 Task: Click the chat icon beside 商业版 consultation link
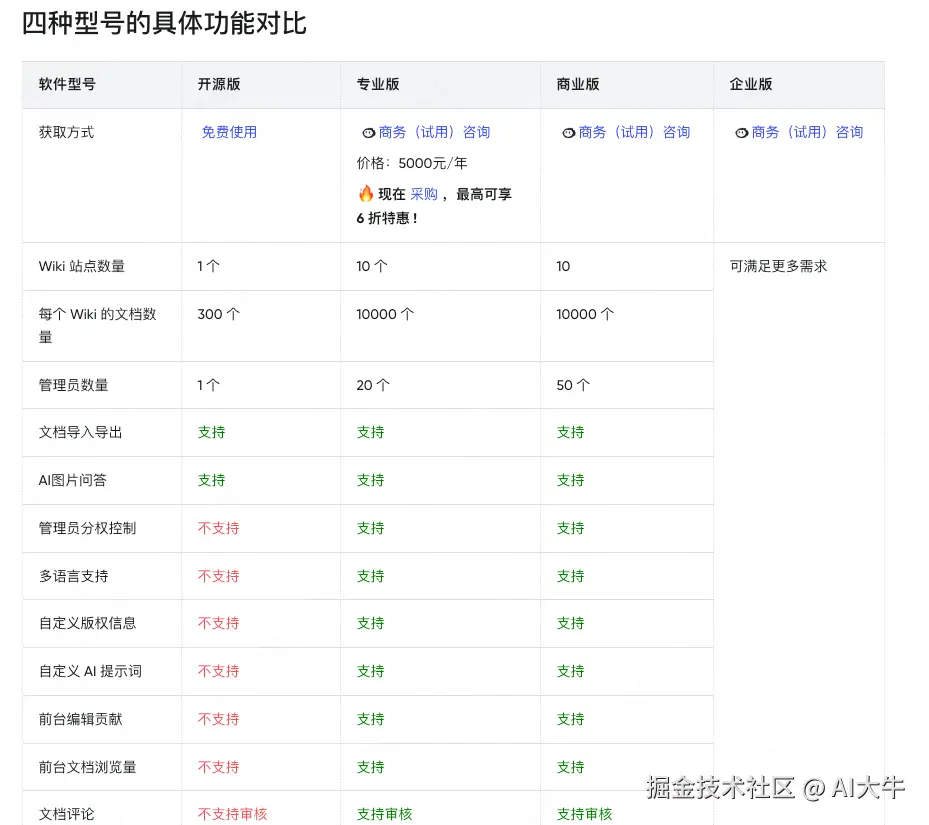point(568,133)
